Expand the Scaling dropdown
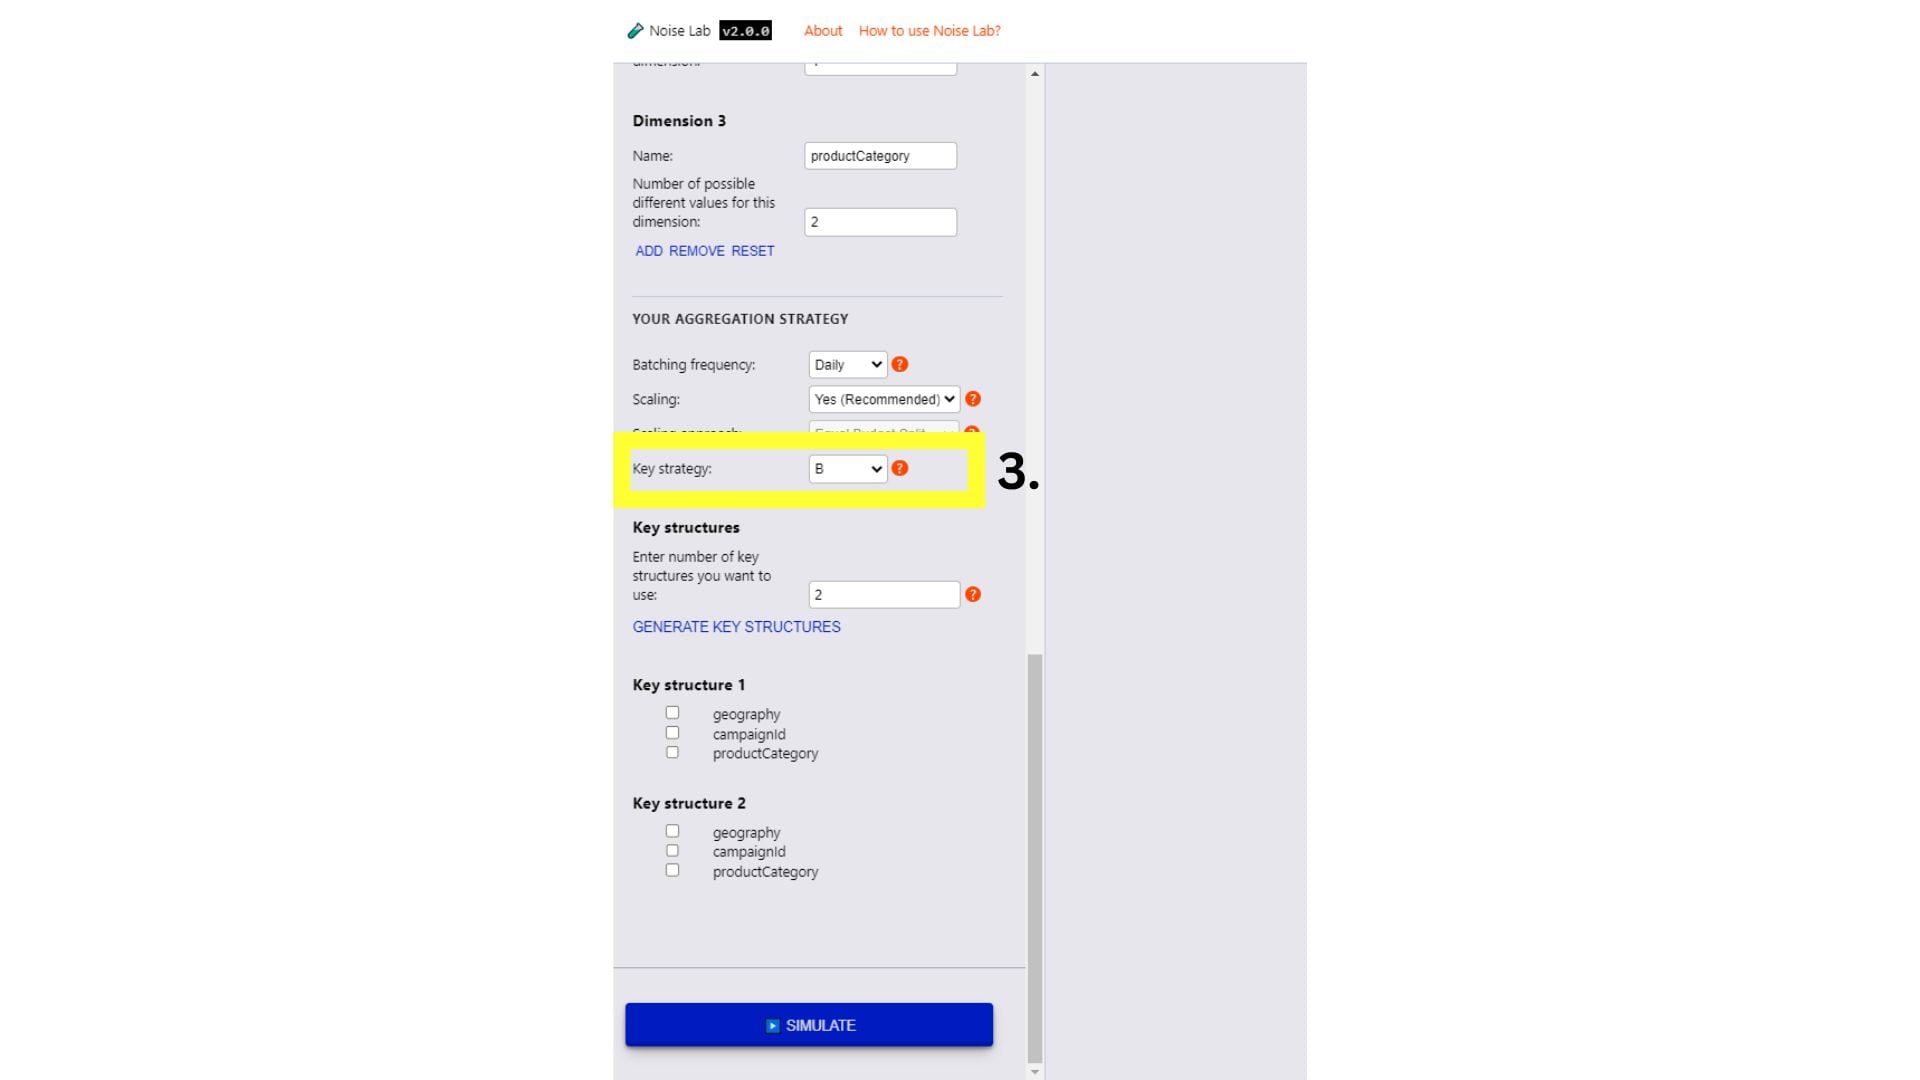Screen dimensions: 1920x1080 (882, 398)
